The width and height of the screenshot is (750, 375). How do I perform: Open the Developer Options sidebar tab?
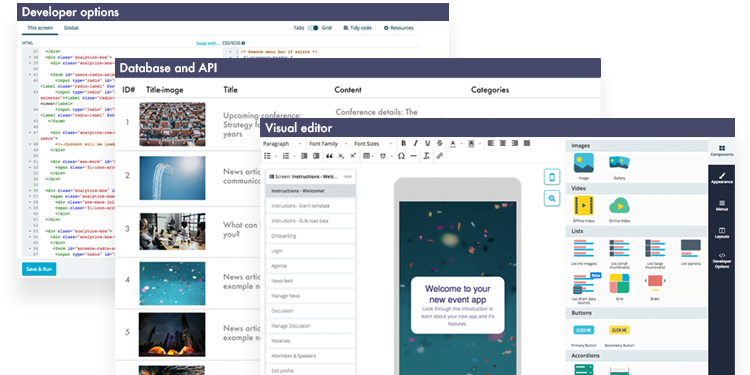[722, 260]
